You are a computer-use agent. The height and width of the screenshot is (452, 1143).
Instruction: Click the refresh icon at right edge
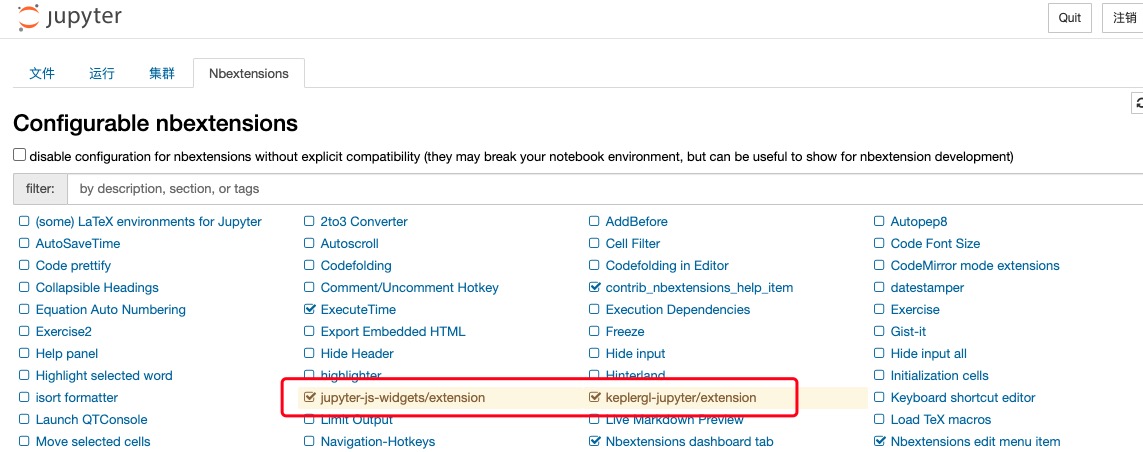pos(1137,104)
